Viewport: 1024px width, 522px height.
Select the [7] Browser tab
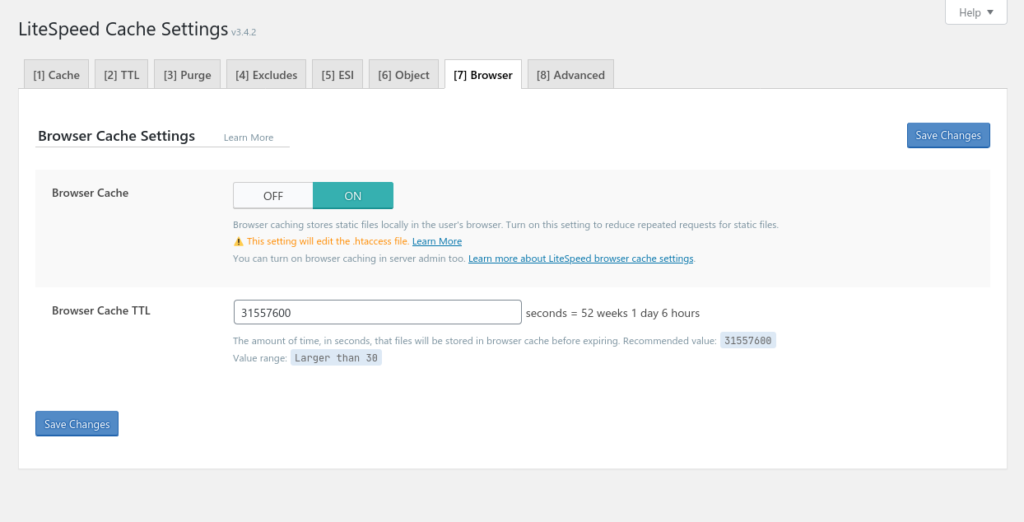click(483, 74)
